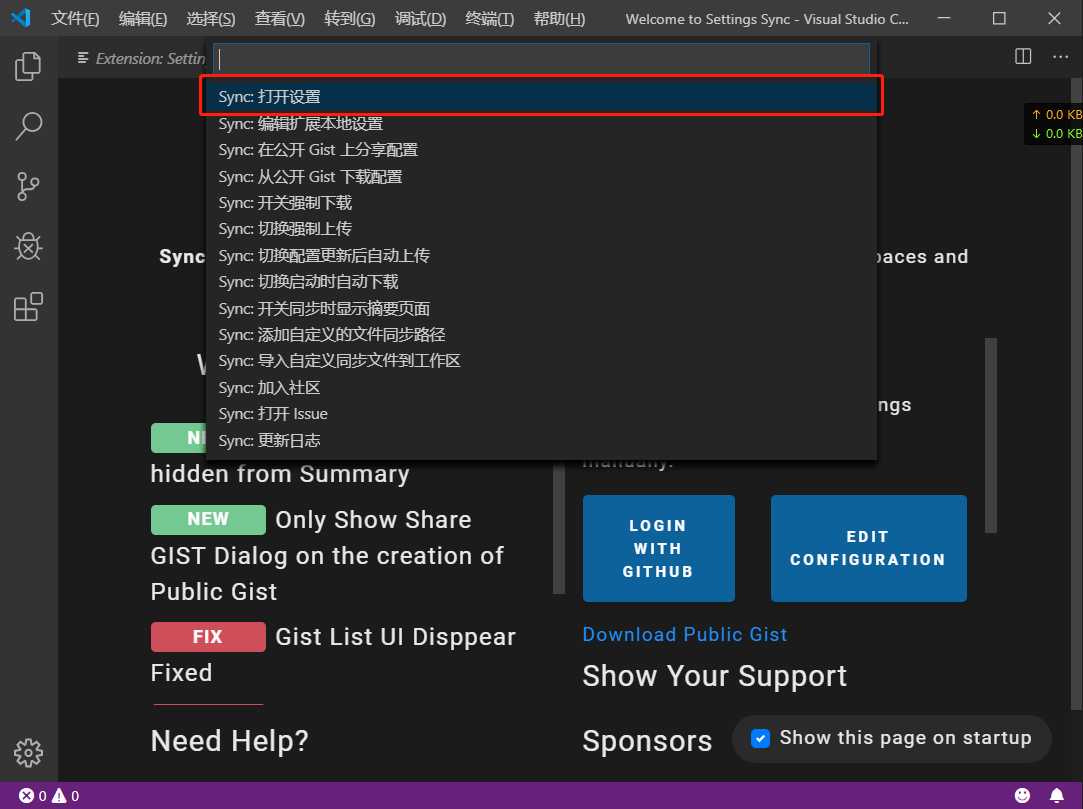Open the 帮助(H) menu
The image size is (1083, 809).
tap(559, 19)
